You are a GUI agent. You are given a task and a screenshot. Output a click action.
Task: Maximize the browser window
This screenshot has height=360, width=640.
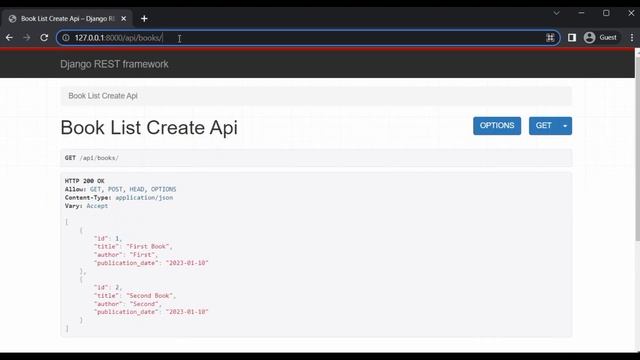(x=606, y=13)
